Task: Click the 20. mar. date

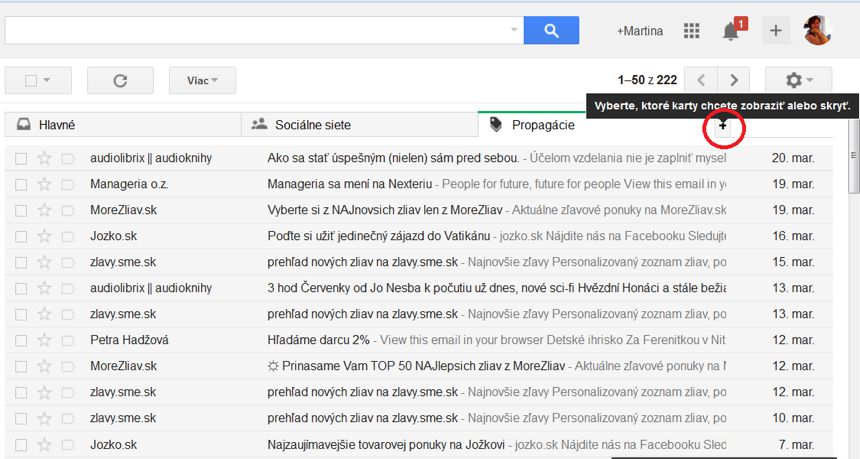Action: (x=793, y=158)
